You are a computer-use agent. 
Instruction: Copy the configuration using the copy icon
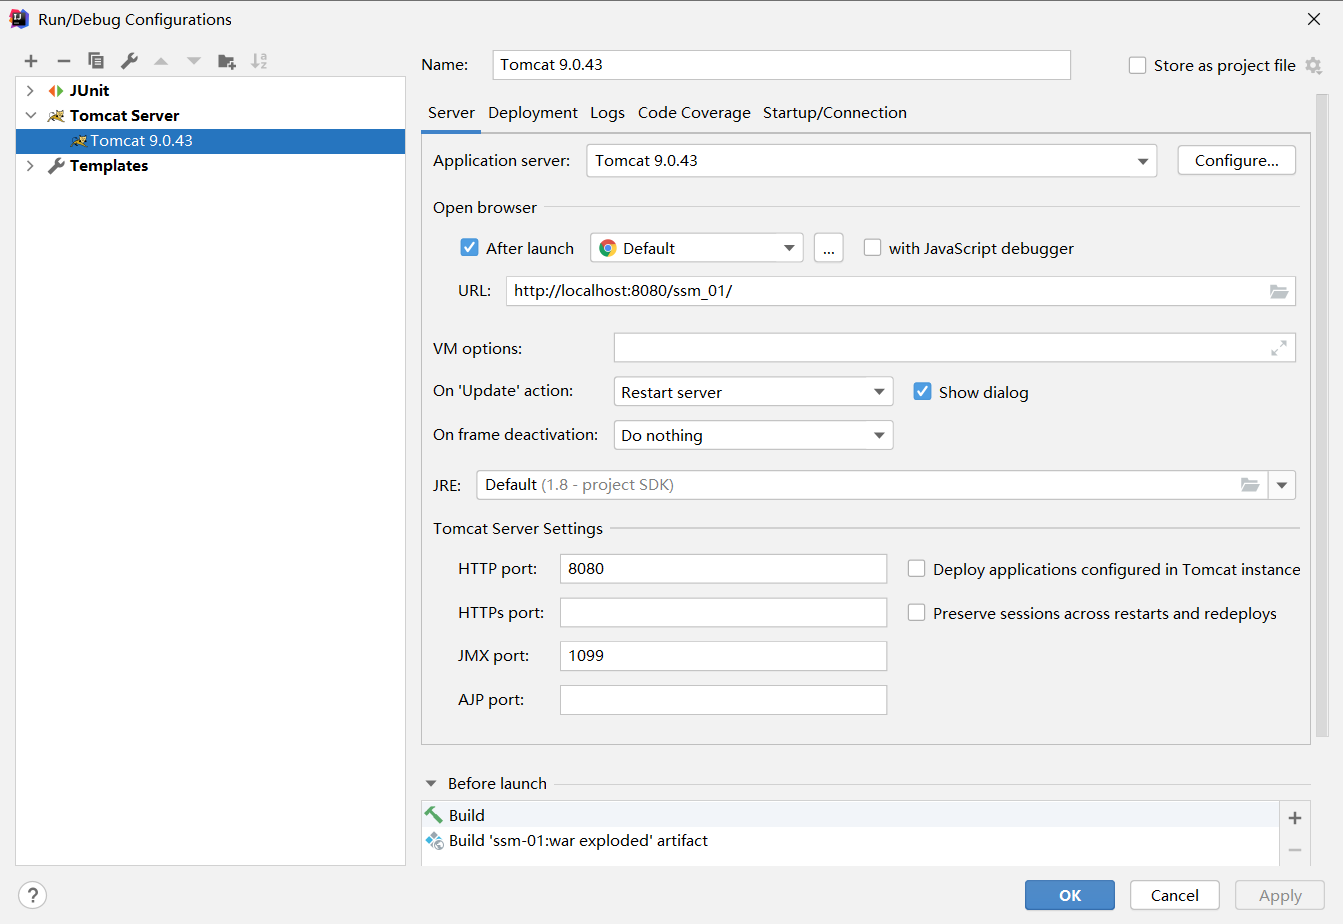click(96, 61)
